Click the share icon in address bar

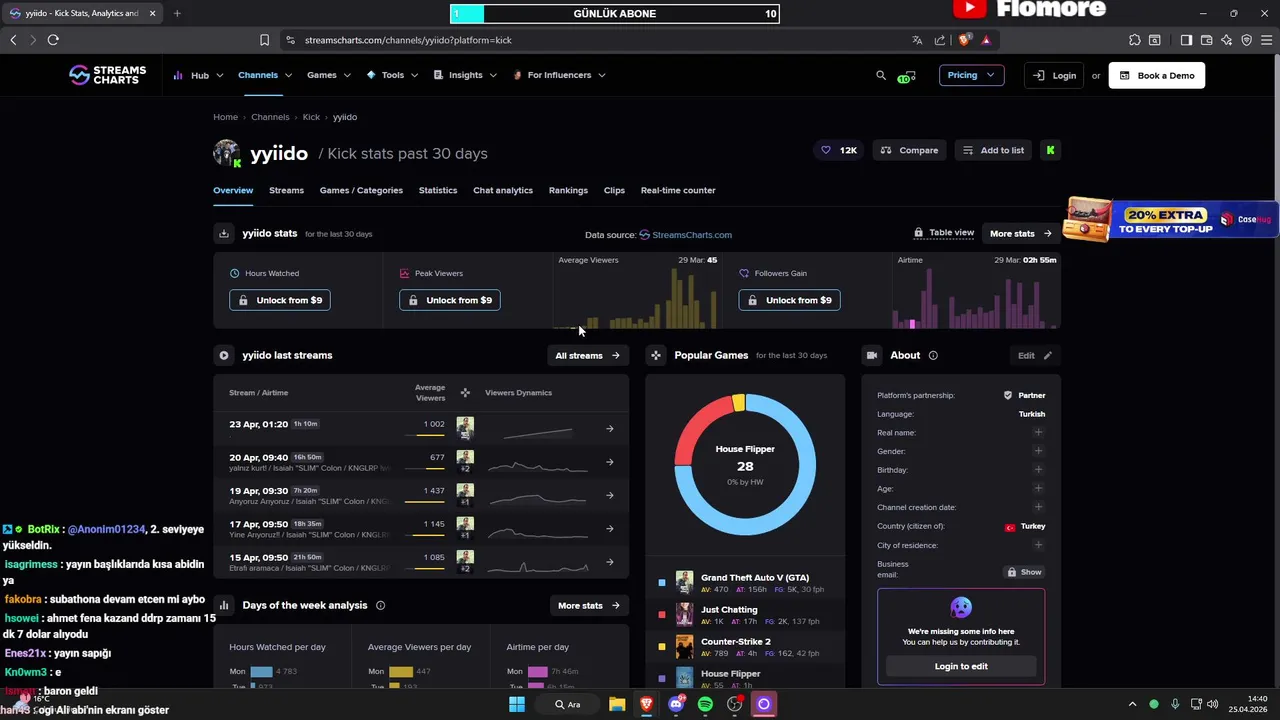(x=940, y=40)
